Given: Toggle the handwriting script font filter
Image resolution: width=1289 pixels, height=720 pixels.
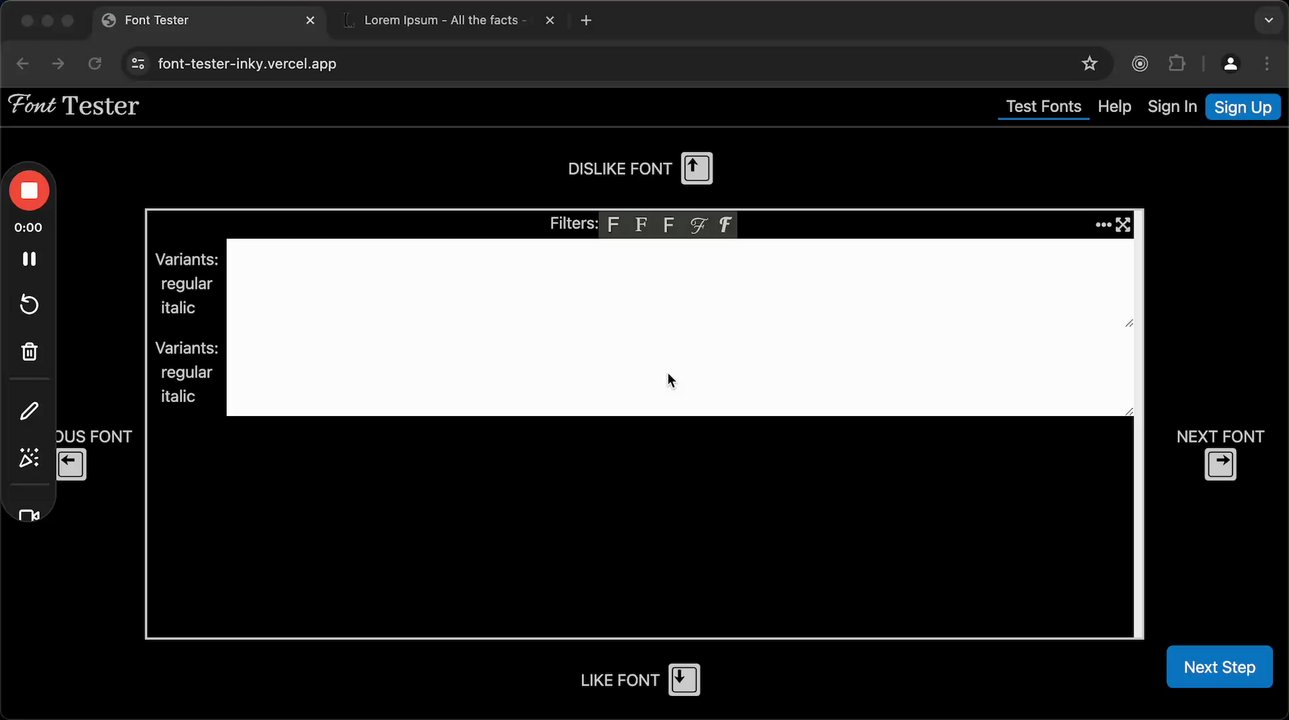Looking at the screenshot, I should 697,225.
